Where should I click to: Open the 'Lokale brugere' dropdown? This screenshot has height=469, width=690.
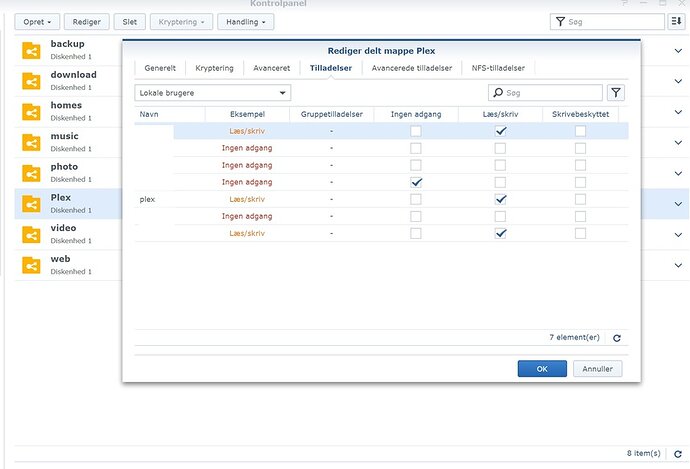coord(213,93)
